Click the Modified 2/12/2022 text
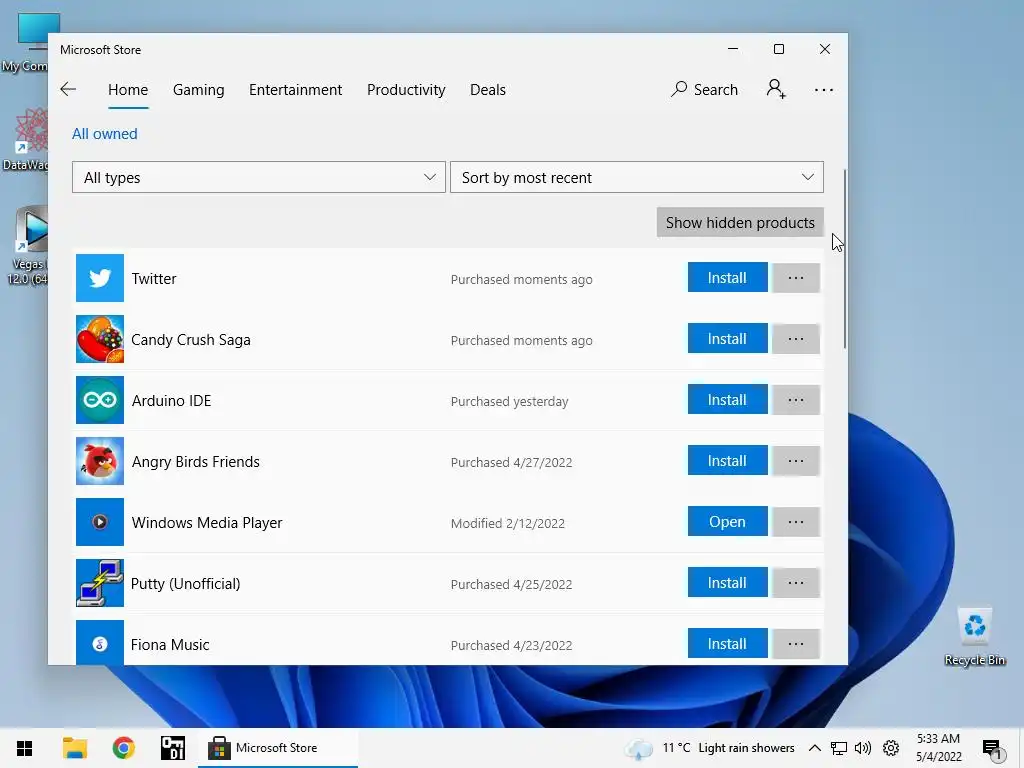This screenshot has width=1024, height=768. [x=507, y=523]
